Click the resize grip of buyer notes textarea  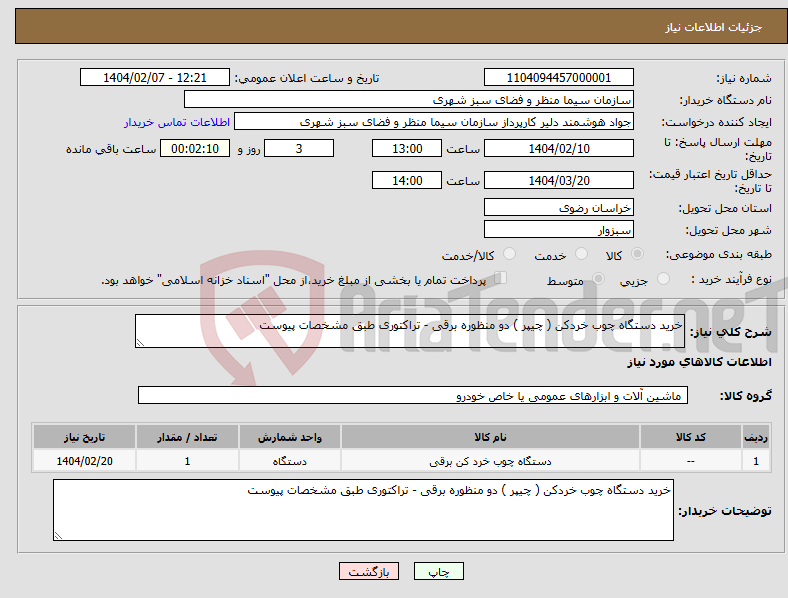58,536
